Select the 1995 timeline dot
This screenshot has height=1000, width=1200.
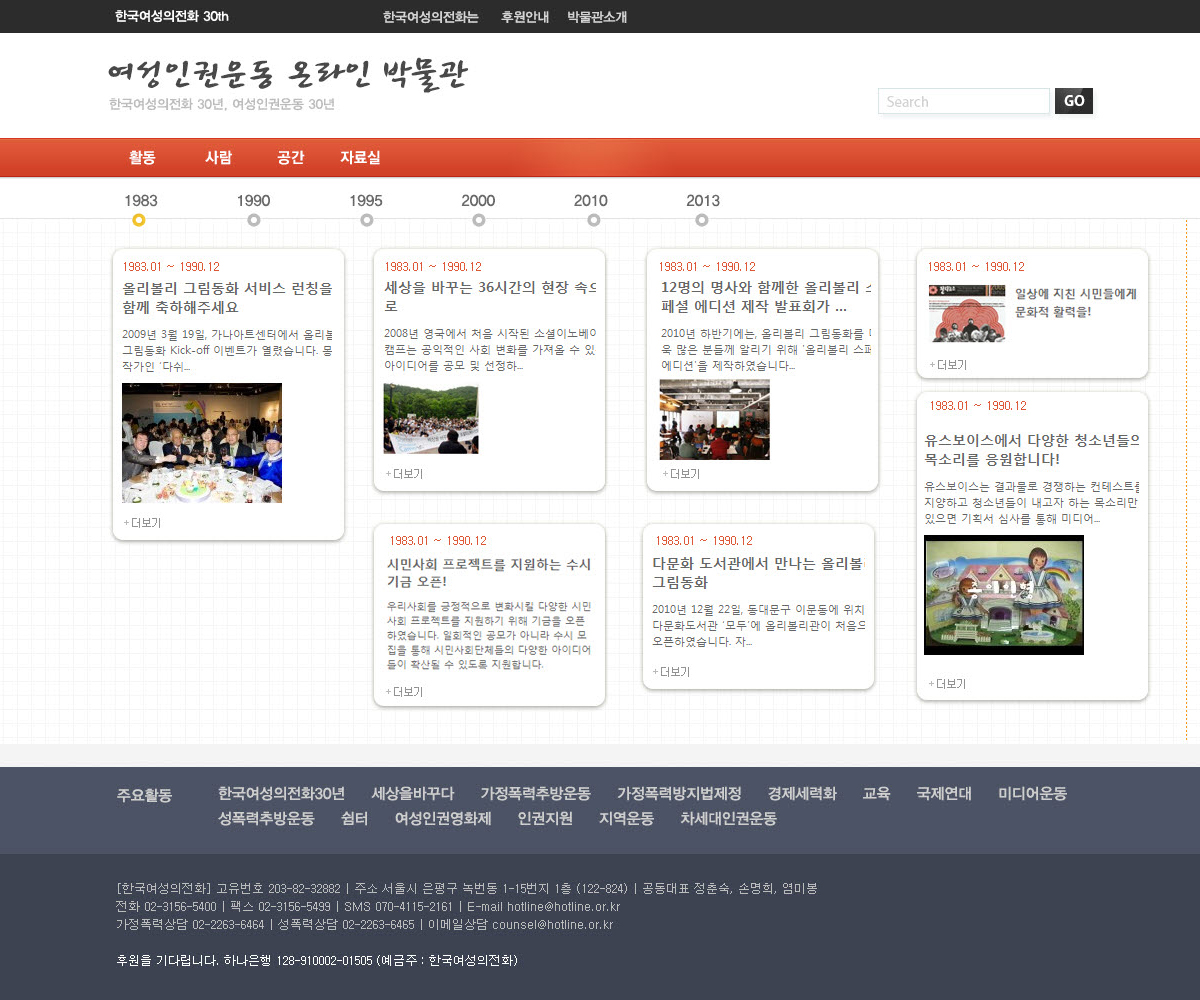[x=366, y=219]
